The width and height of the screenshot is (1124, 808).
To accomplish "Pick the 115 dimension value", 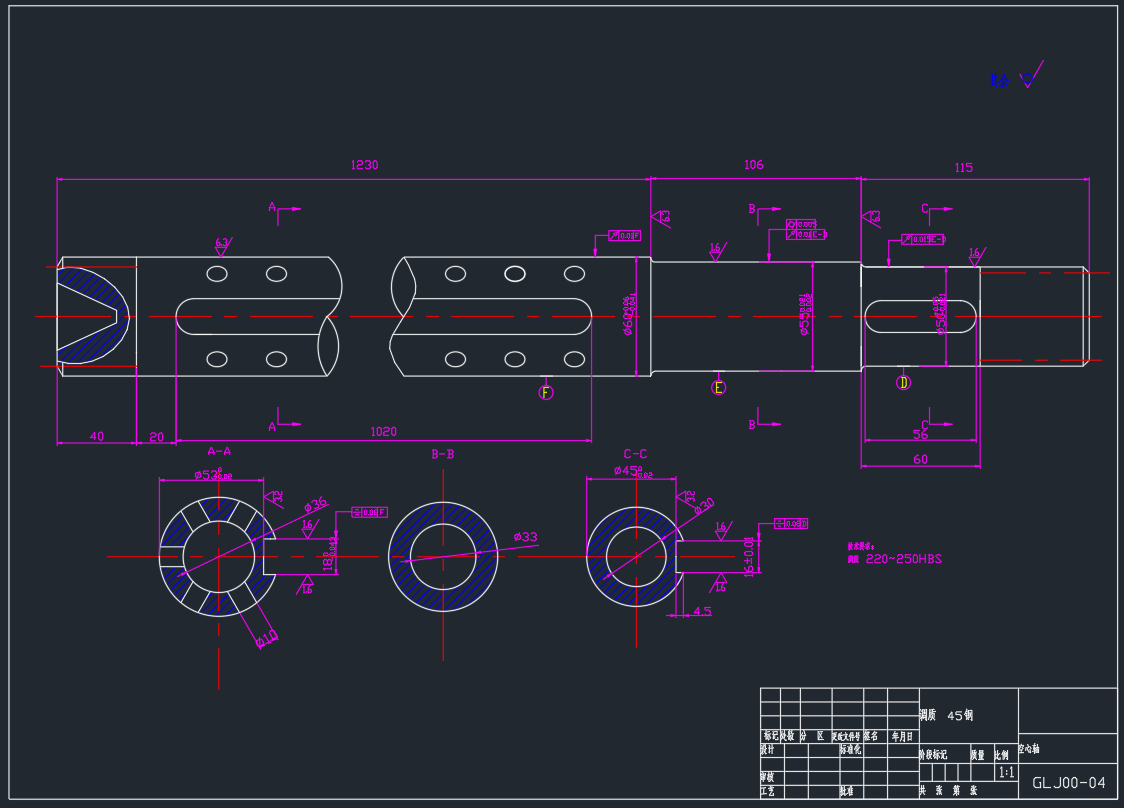I will (x=963, y=168).
